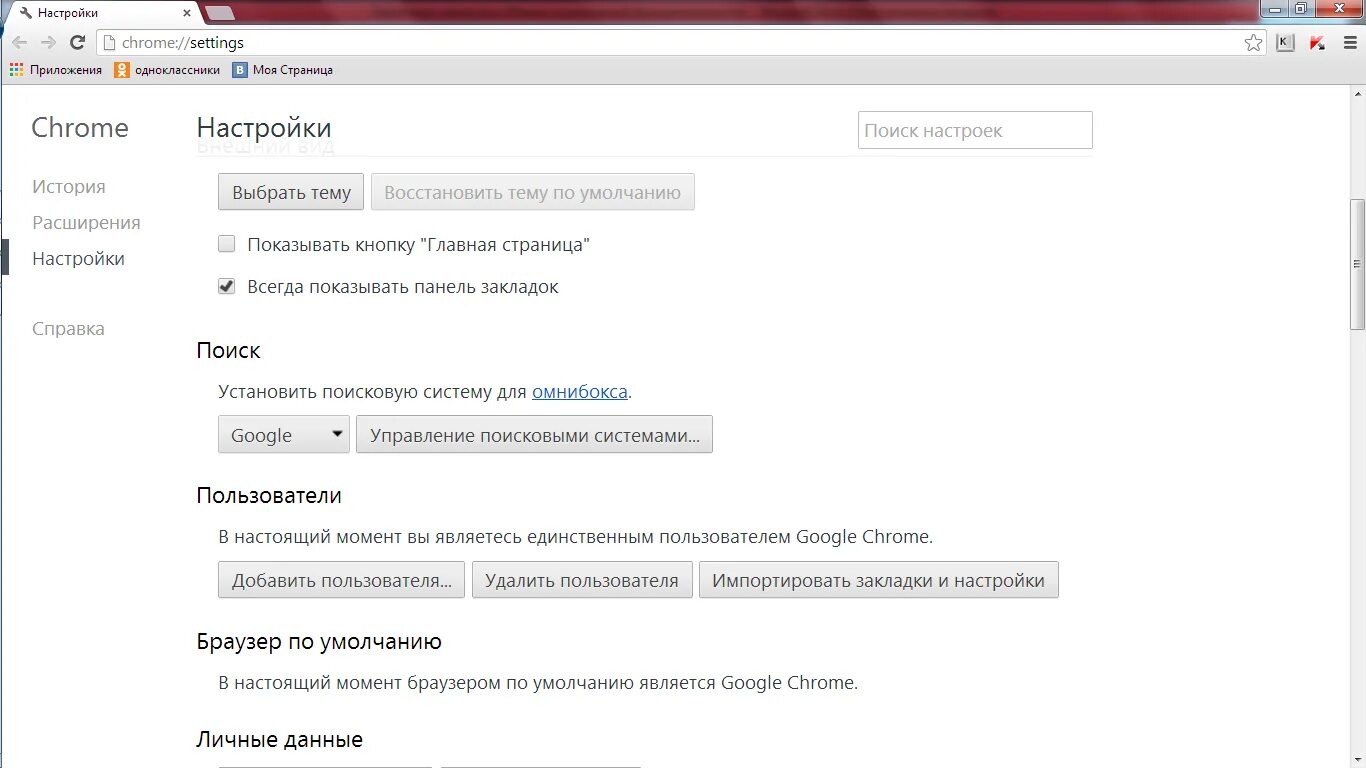Click Управление поисковыми системами button
Screen dimensions: 1366x768
[x=534, y=435]
